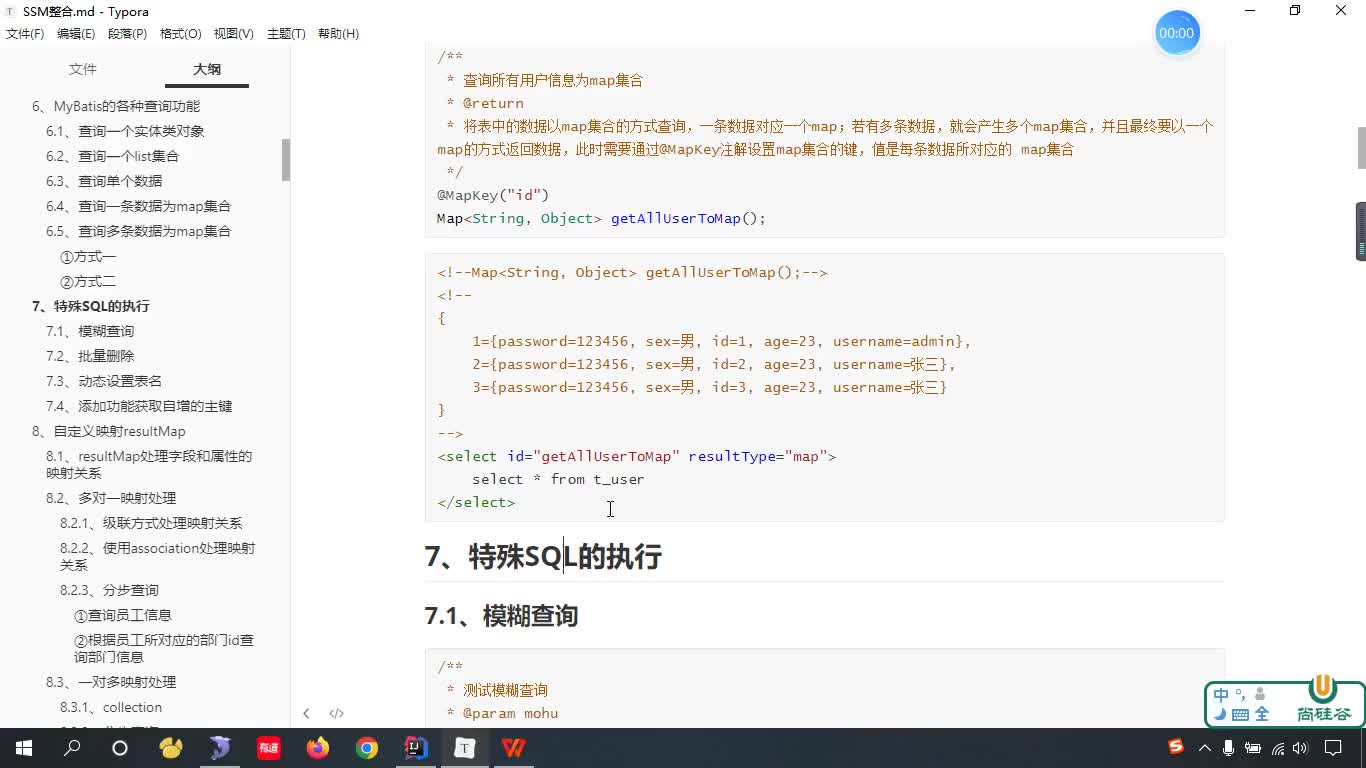
Task: Launch Firefox from the taskbar
Action: (318, 748)
